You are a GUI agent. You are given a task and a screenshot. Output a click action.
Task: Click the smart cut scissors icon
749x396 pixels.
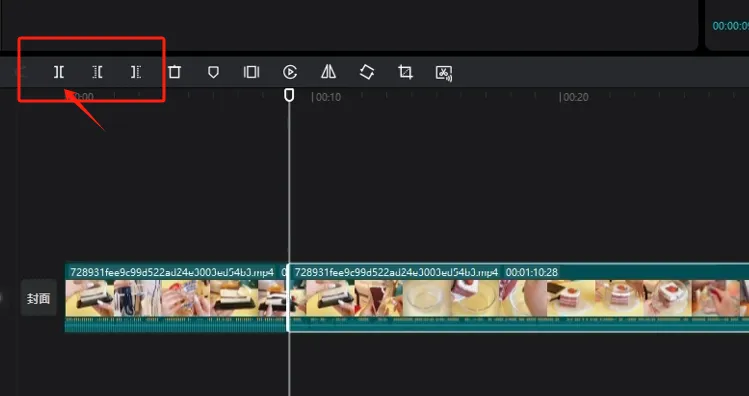tap(444, 73)
